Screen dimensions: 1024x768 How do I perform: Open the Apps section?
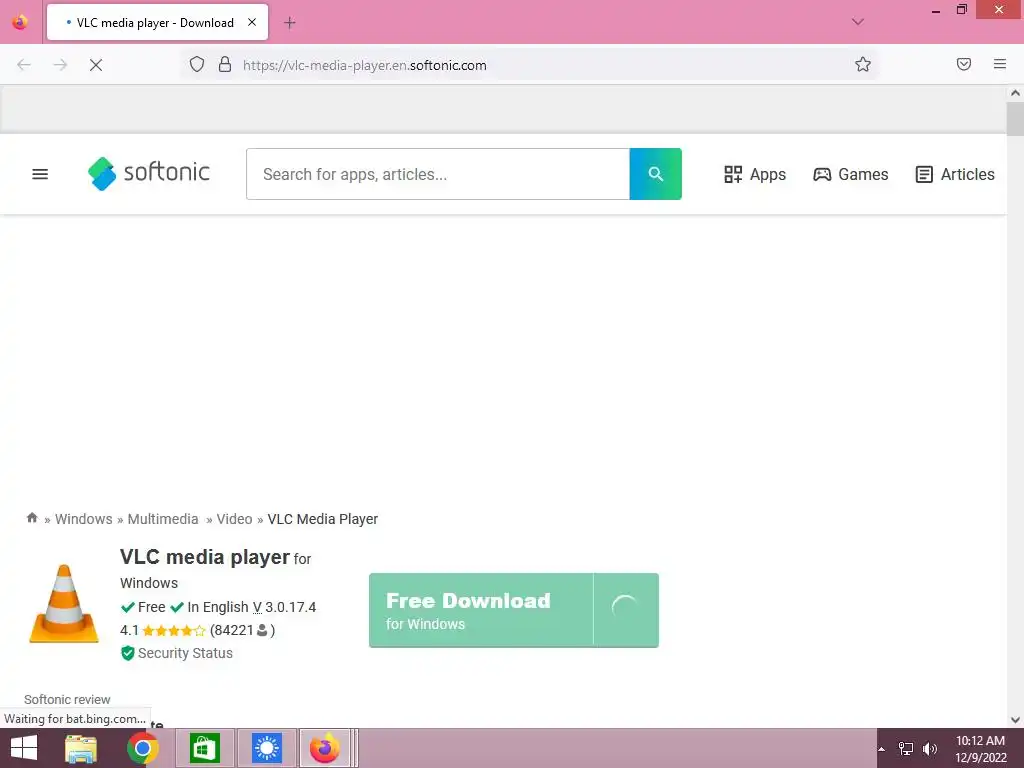754,174
